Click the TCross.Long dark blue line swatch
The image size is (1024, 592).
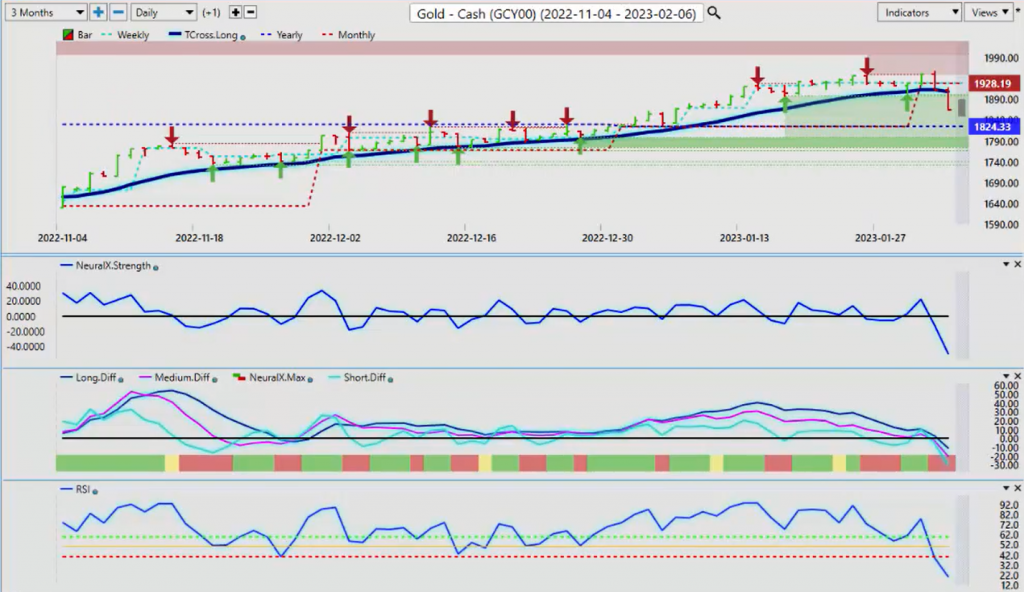[174, 35]
